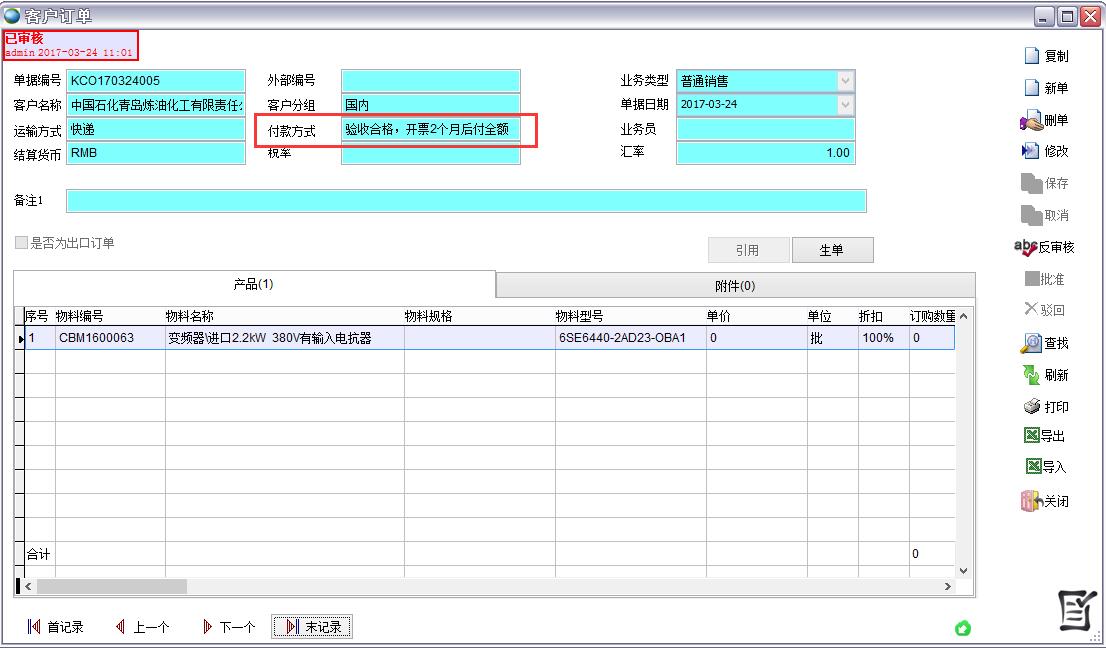Switch to the 附件(0) tab
The image size is (1106, 648).
735,284
